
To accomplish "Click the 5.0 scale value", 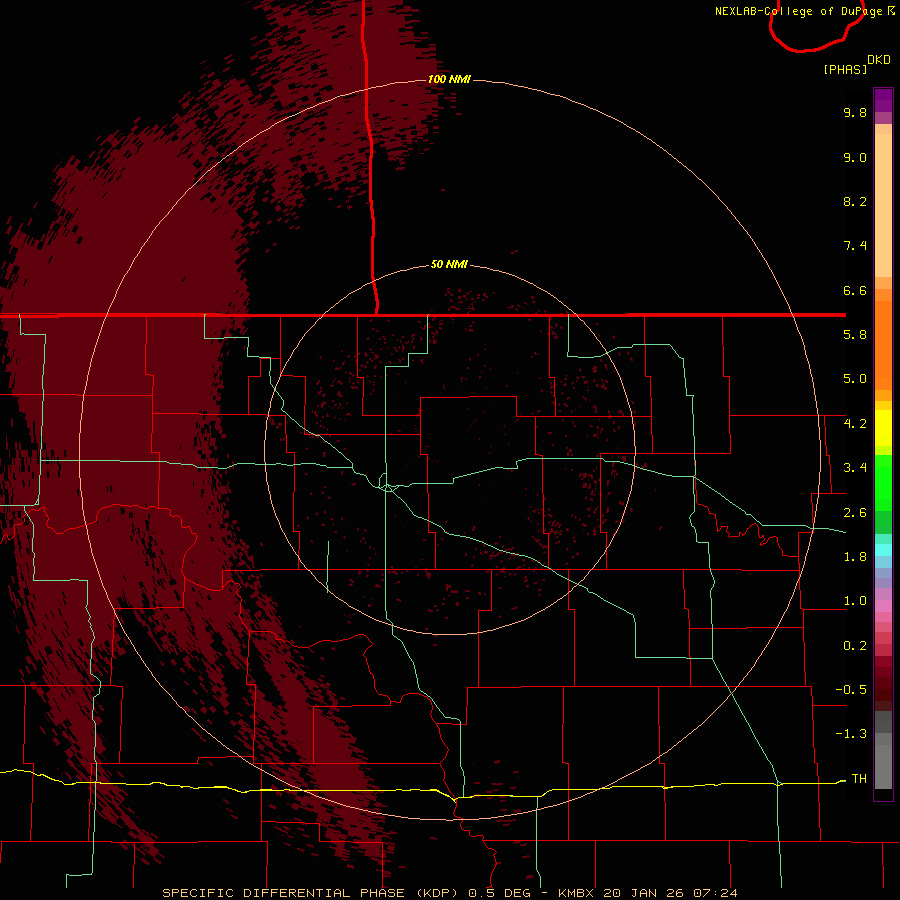I will 855,379.
